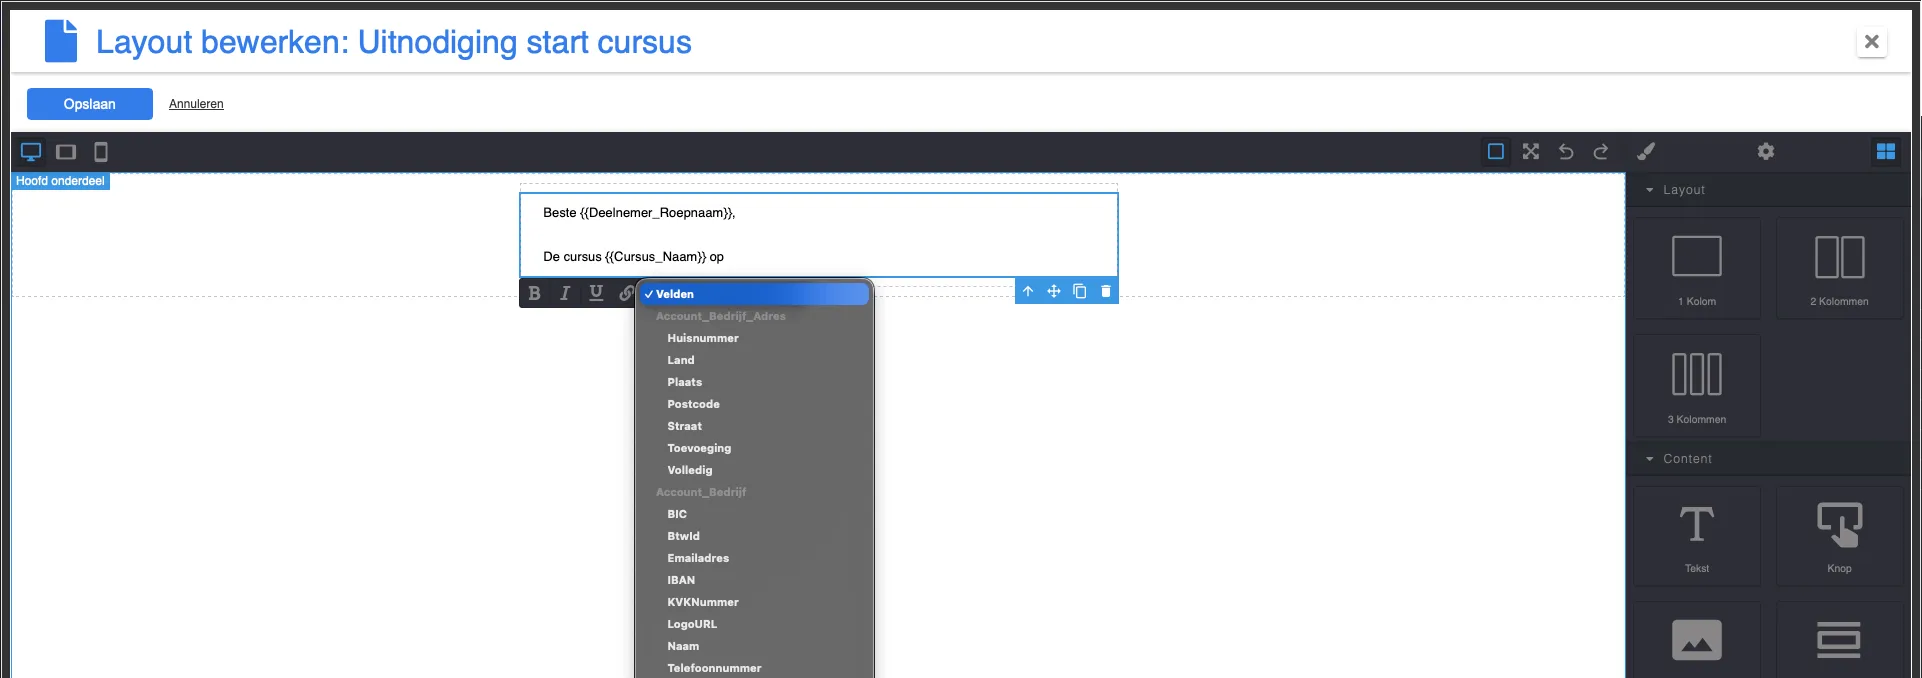
Task: Apply bold formatting
Action: point(534,293)
